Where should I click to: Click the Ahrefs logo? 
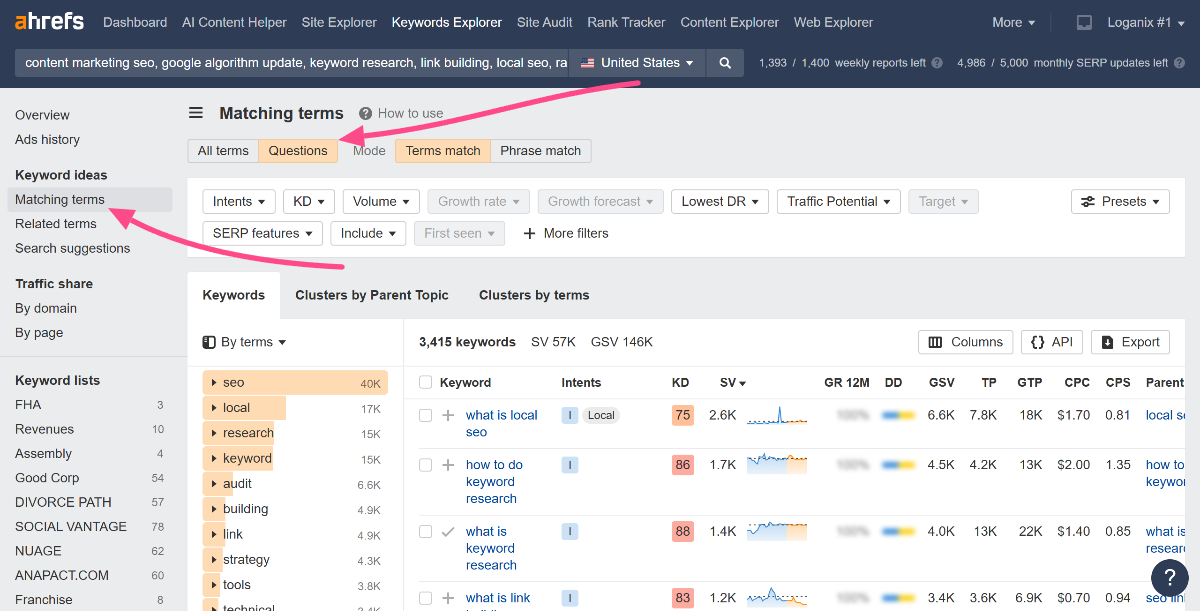49,22
